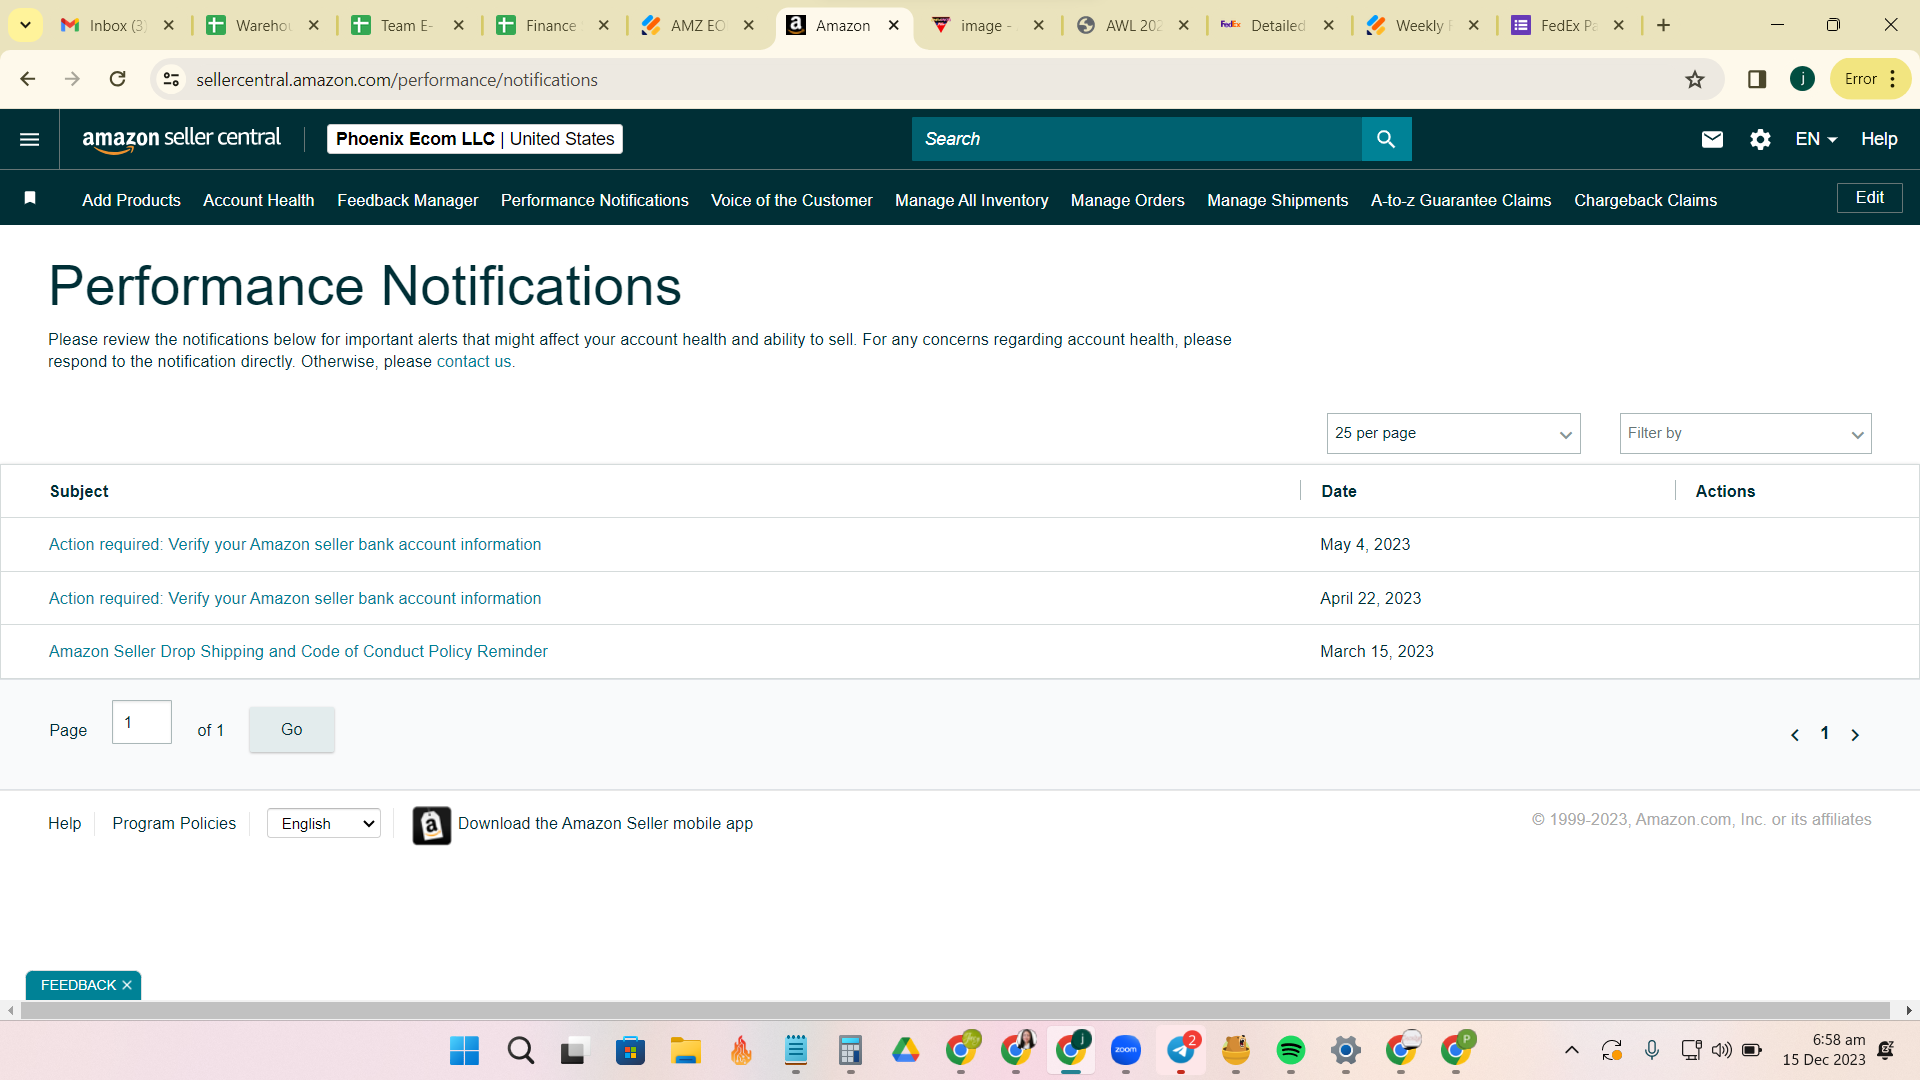
Task: Open Manage Shipments in nav bar
Action: (x=1278, y=200)
